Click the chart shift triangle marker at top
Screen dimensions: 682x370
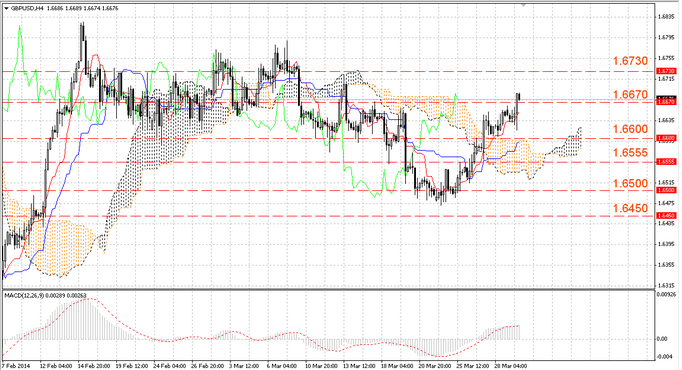pyautogui.click(x=524, y=5)
